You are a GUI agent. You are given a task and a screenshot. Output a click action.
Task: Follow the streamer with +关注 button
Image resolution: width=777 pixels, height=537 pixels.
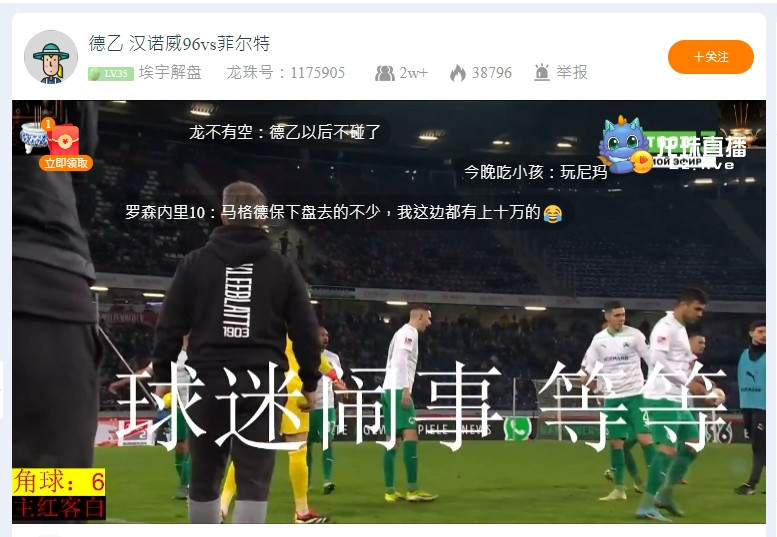pos(711,57)
